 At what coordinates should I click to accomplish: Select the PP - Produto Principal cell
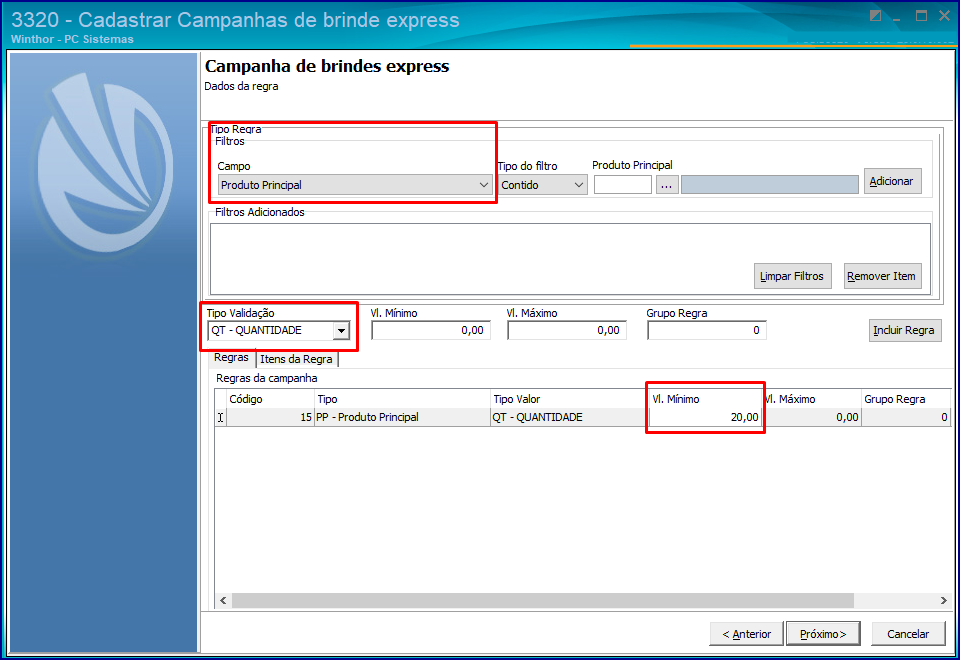(402, 418)
